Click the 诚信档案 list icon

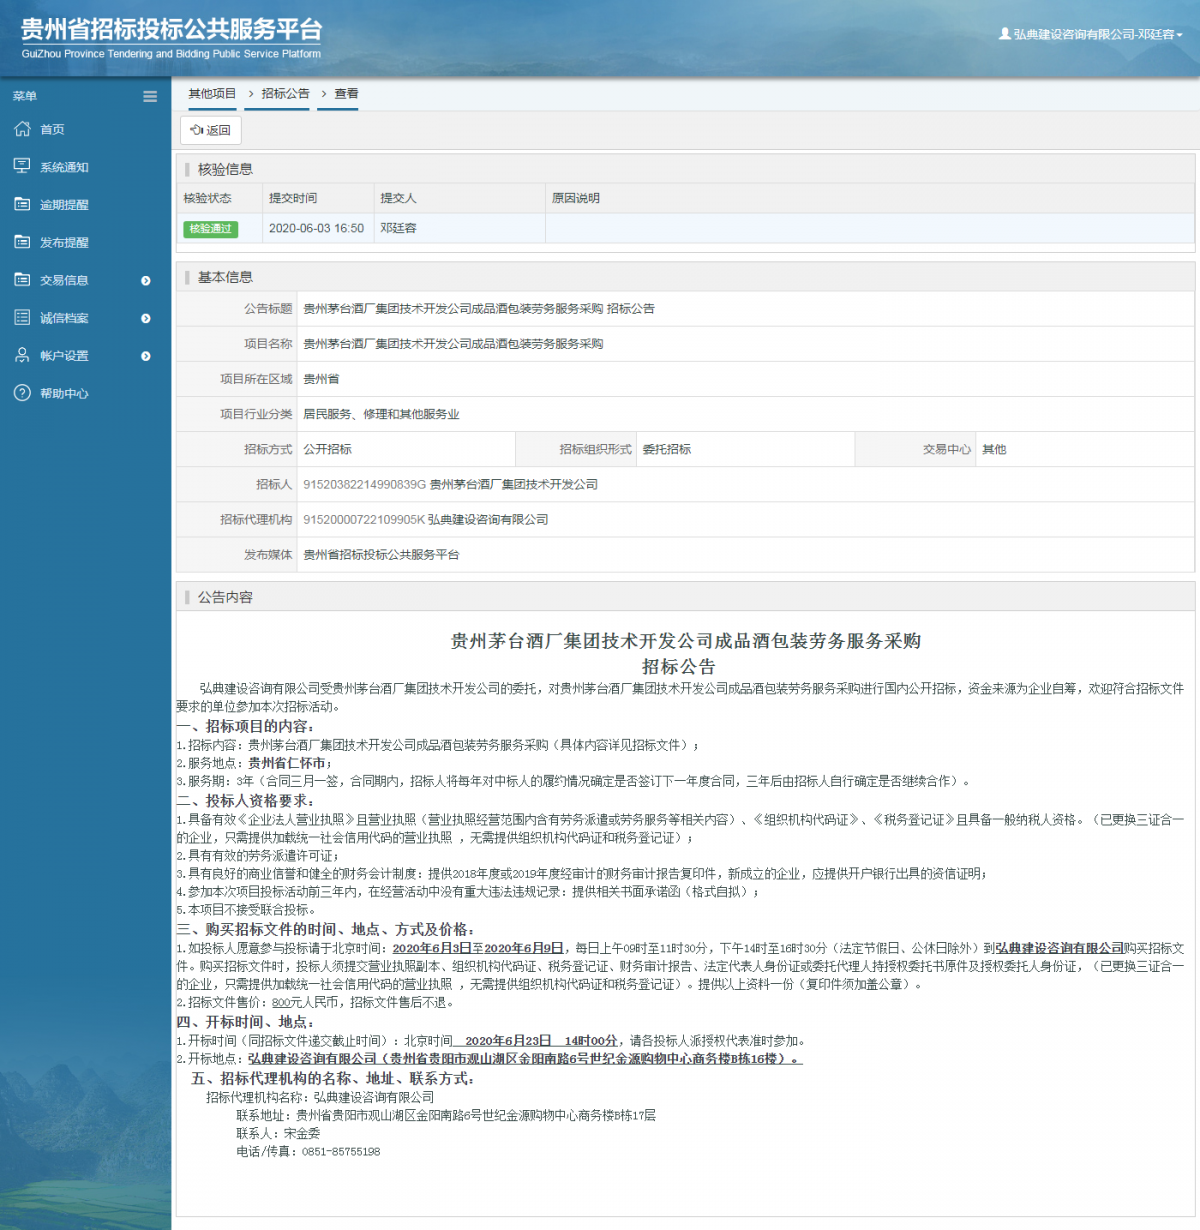click(22, 318)
